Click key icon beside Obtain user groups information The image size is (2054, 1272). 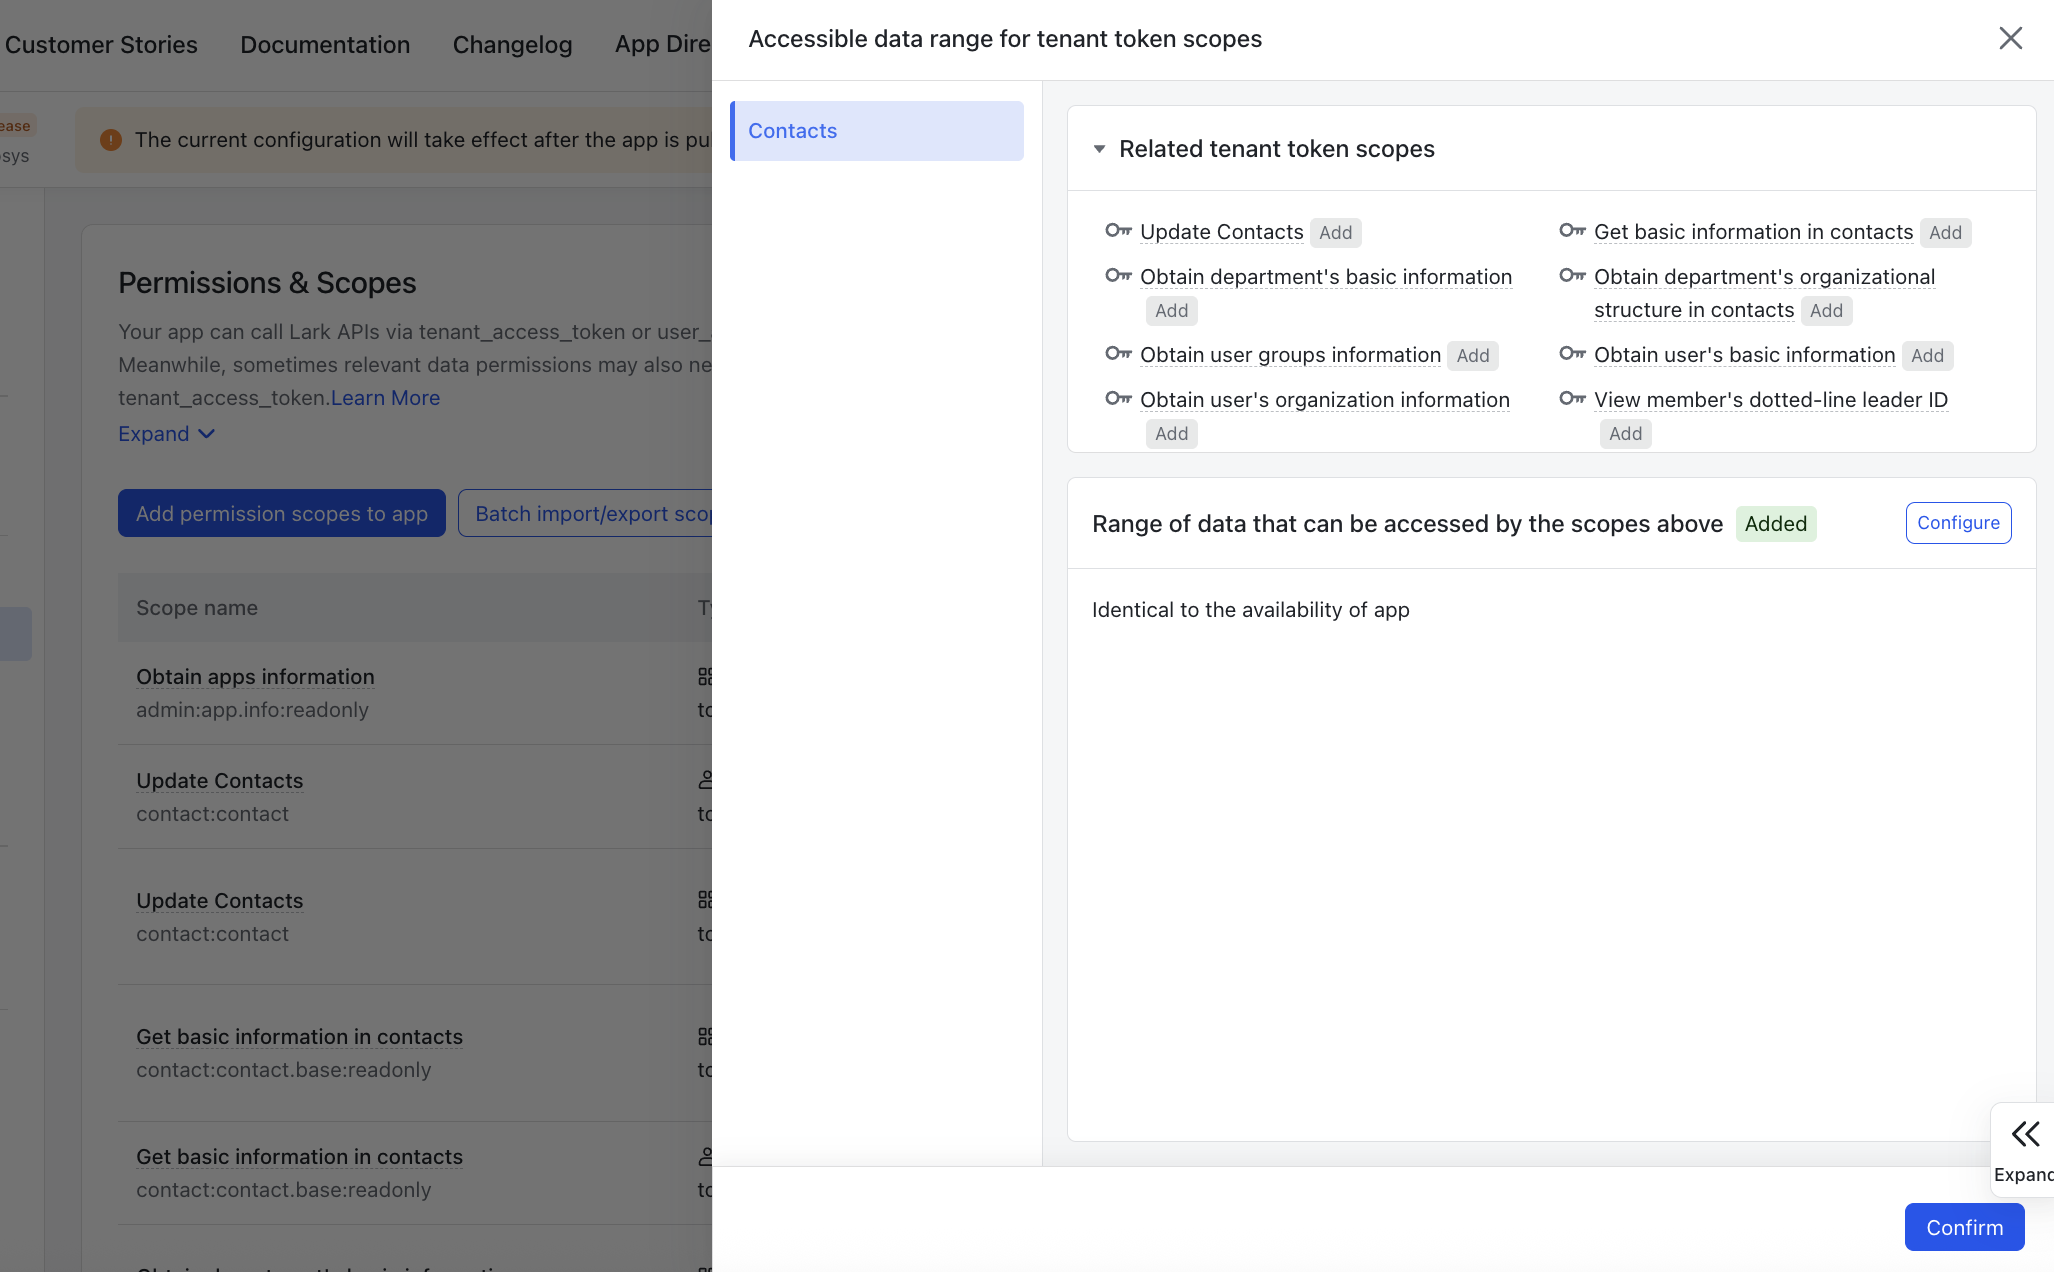(x=1118, y=354)
